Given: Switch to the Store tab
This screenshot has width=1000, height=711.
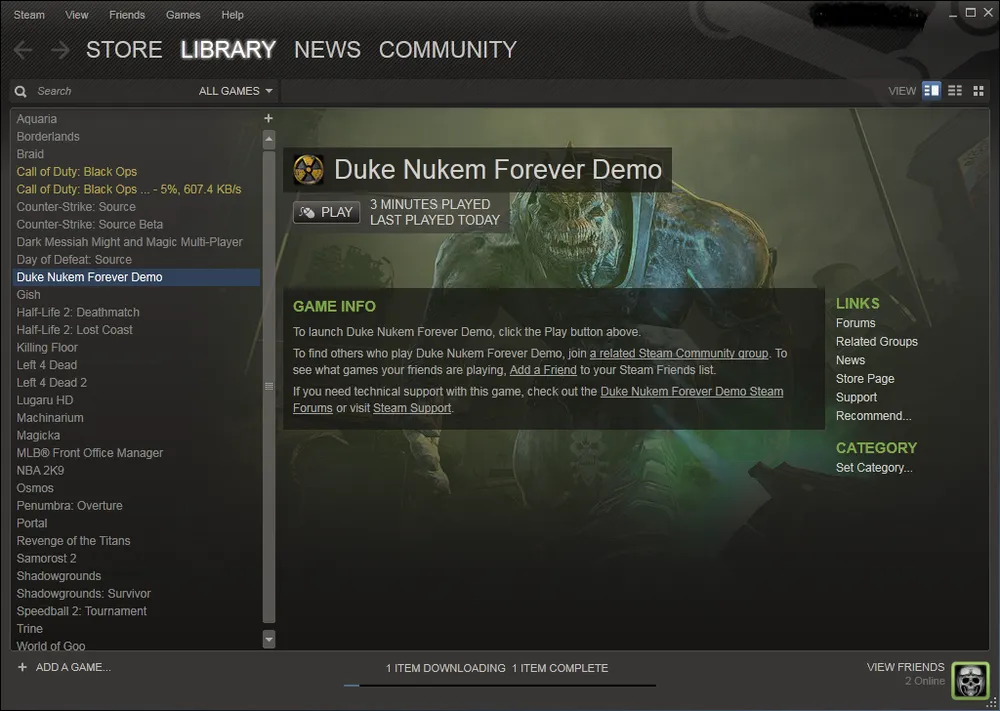Looking at the screenshot, I should click(124, 50).
